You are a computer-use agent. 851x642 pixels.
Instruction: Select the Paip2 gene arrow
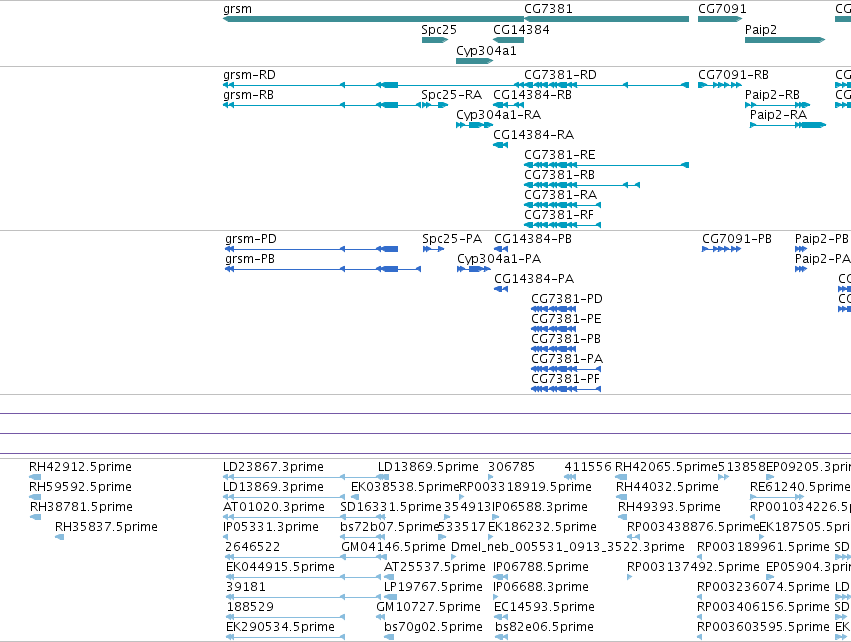[x=785, y=40]
